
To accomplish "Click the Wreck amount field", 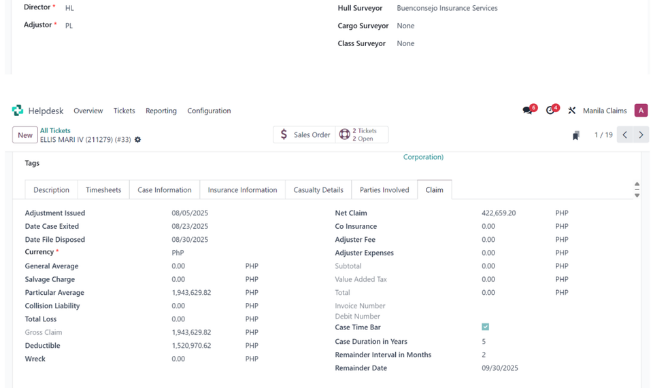I will 178,359.
